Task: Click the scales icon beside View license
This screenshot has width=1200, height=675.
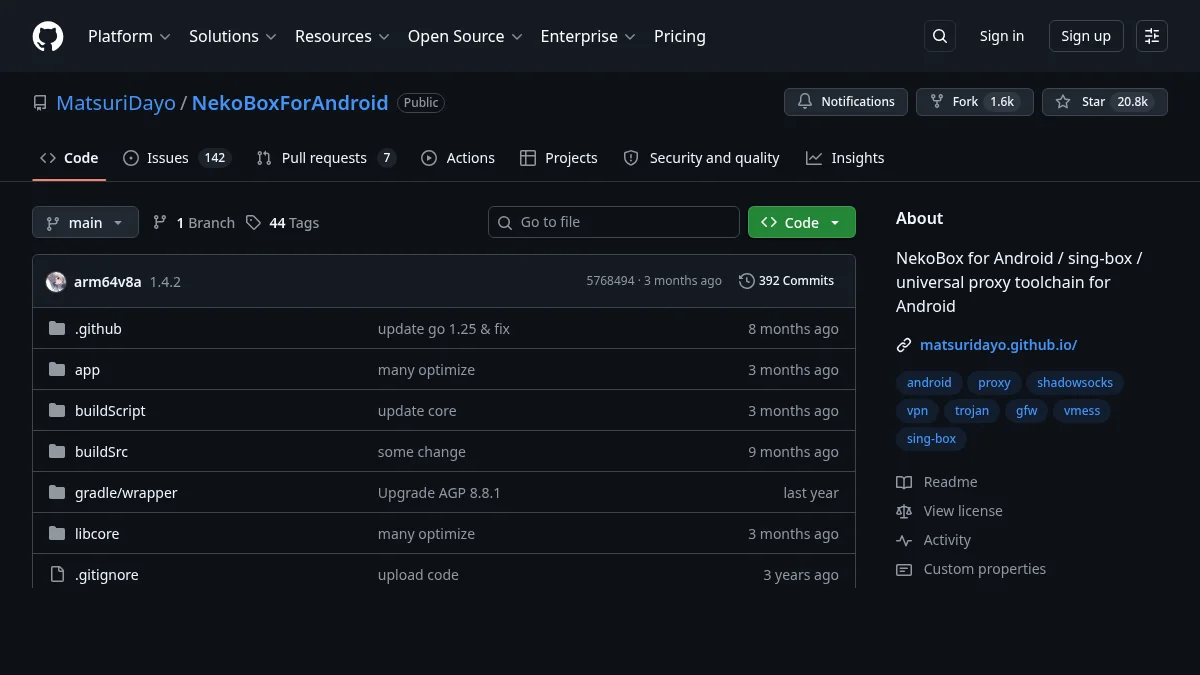Action: [x=904, y=511]
